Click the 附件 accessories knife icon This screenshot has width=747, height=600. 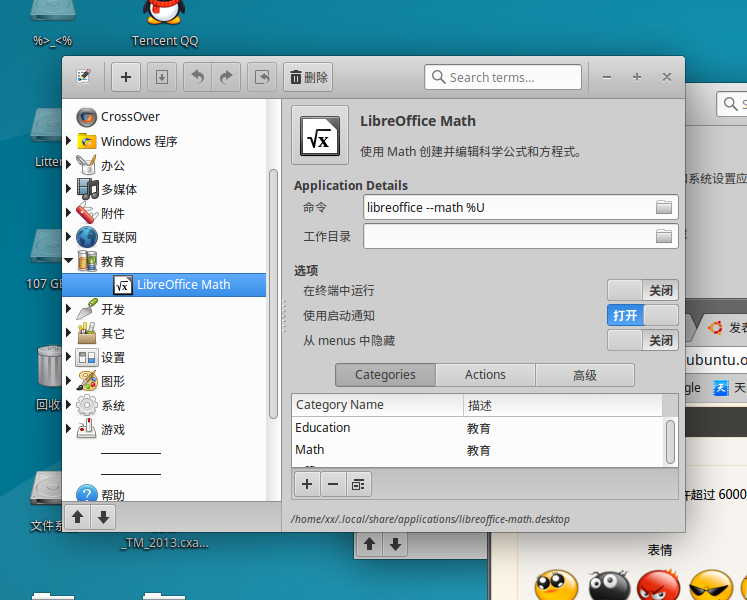pos(87,213)
